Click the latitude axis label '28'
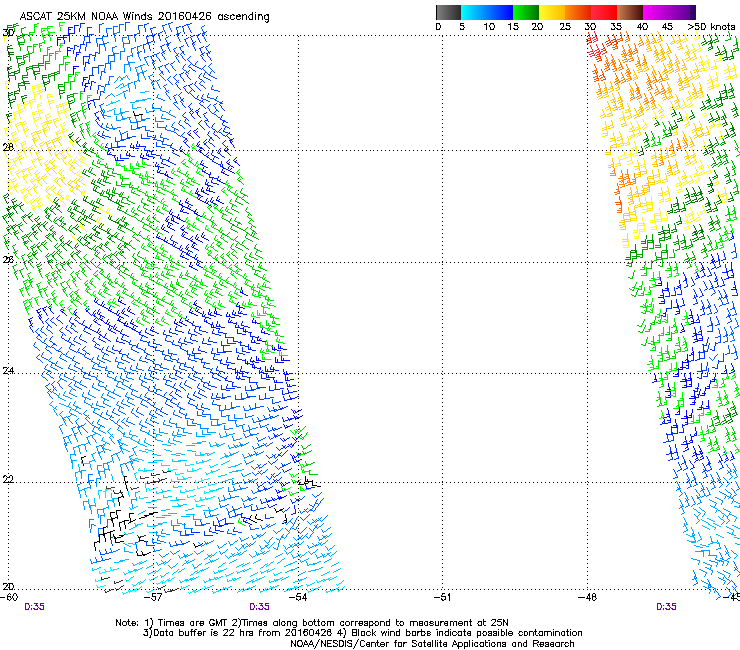Screen dimensions: 740x650 click(x=8, y=147)
